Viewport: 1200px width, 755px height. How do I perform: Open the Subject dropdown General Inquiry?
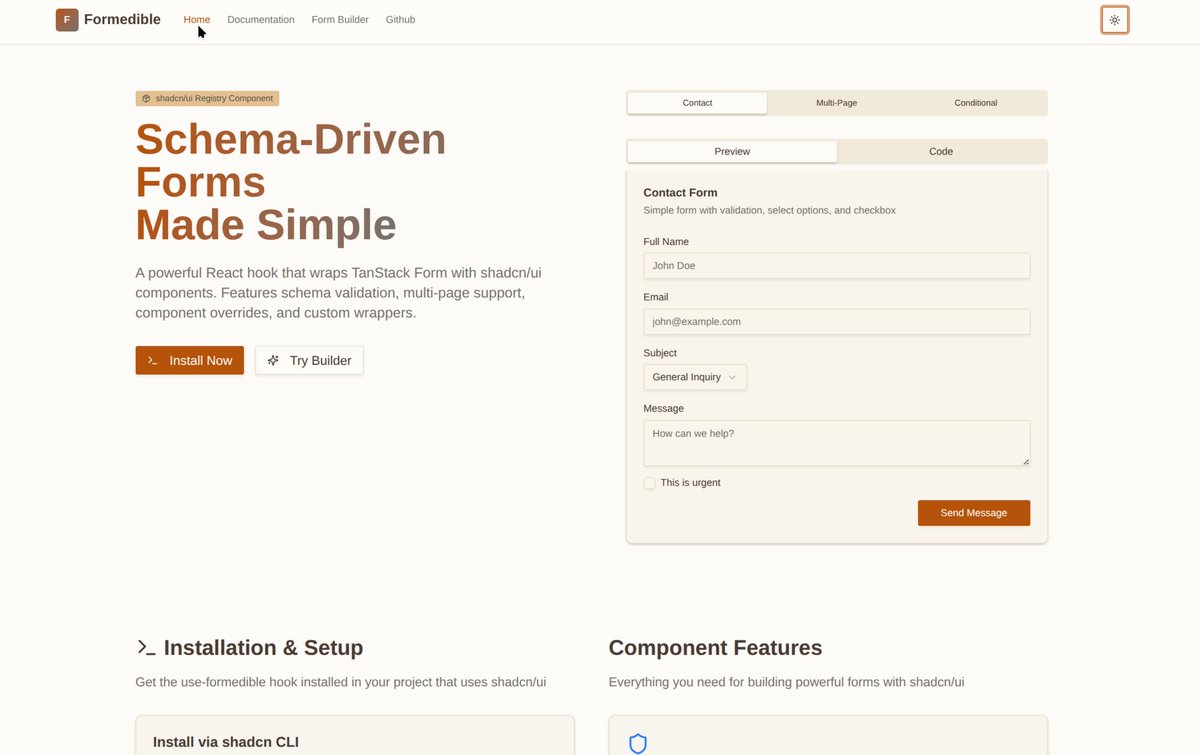pos(695,377)
